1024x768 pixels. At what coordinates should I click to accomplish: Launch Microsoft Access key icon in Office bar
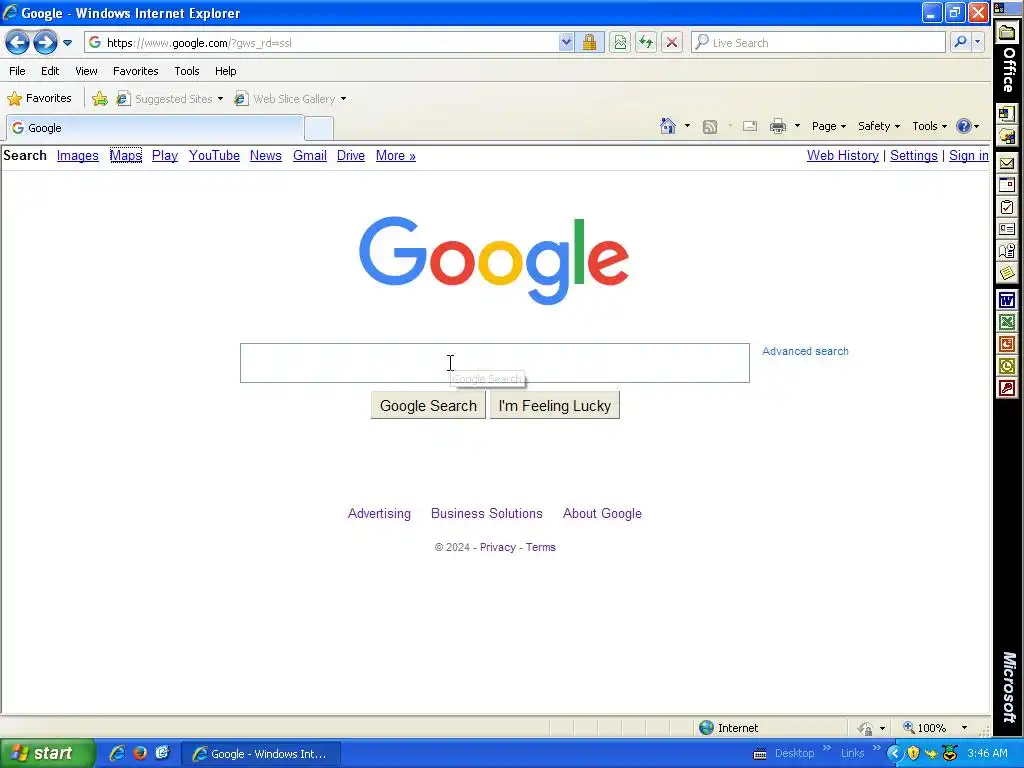(1007, 389)
